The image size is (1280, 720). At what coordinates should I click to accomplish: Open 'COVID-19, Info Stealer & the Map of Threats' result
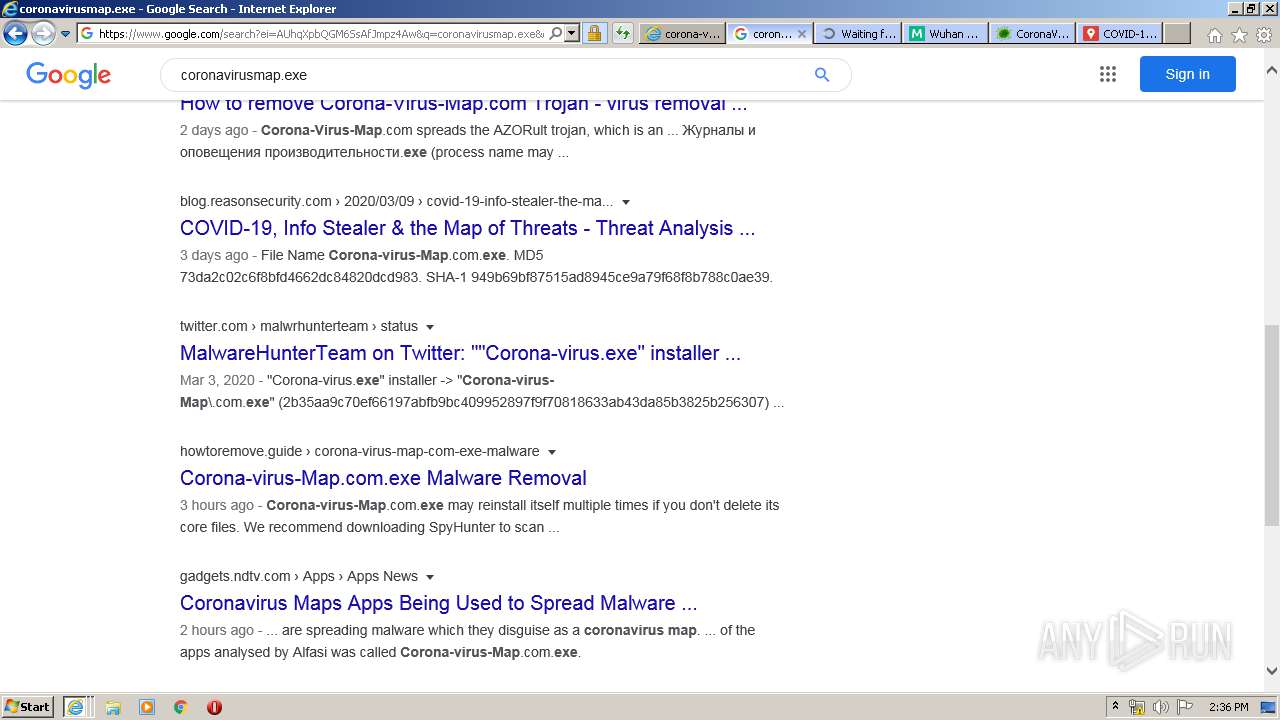467,228
